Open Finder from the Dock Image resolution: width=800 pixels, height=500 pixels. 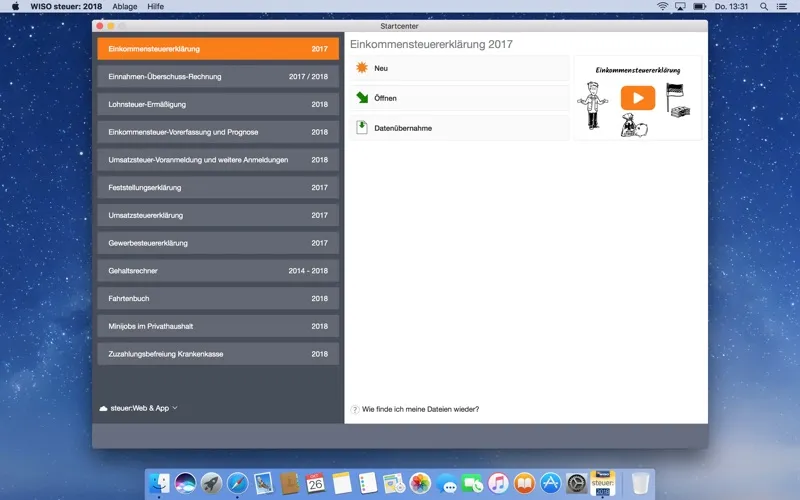pos(159,483)
